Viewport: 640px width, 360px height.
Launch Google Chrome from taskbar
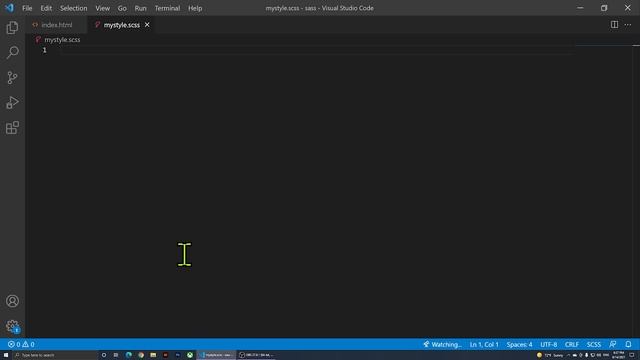pyautogui.click(x=141, y=355)
